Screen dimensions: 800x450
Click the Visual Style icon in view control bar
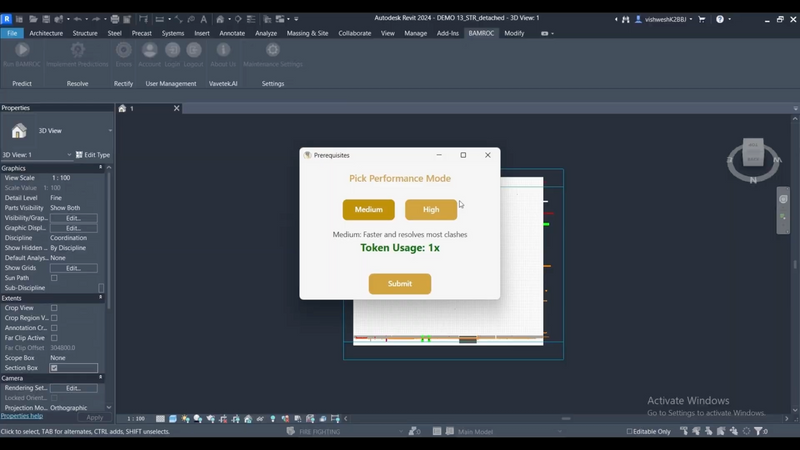click(x=173, y=418)
